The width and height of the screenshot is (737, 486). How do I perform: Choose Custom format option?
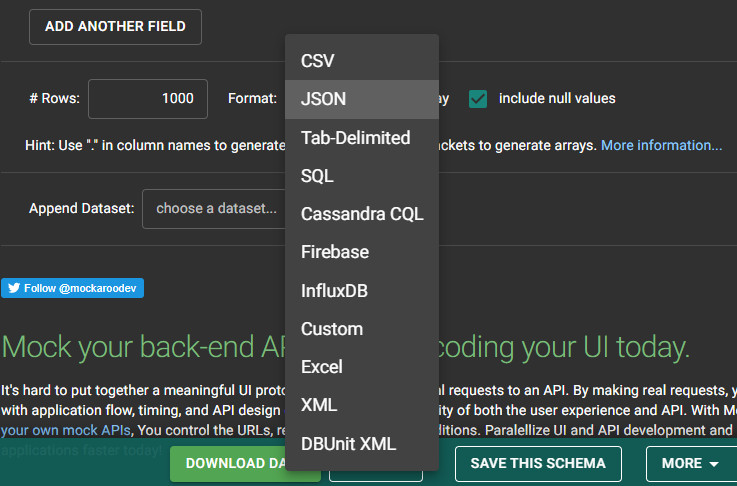pyautogui.click(x=362, y=329)
